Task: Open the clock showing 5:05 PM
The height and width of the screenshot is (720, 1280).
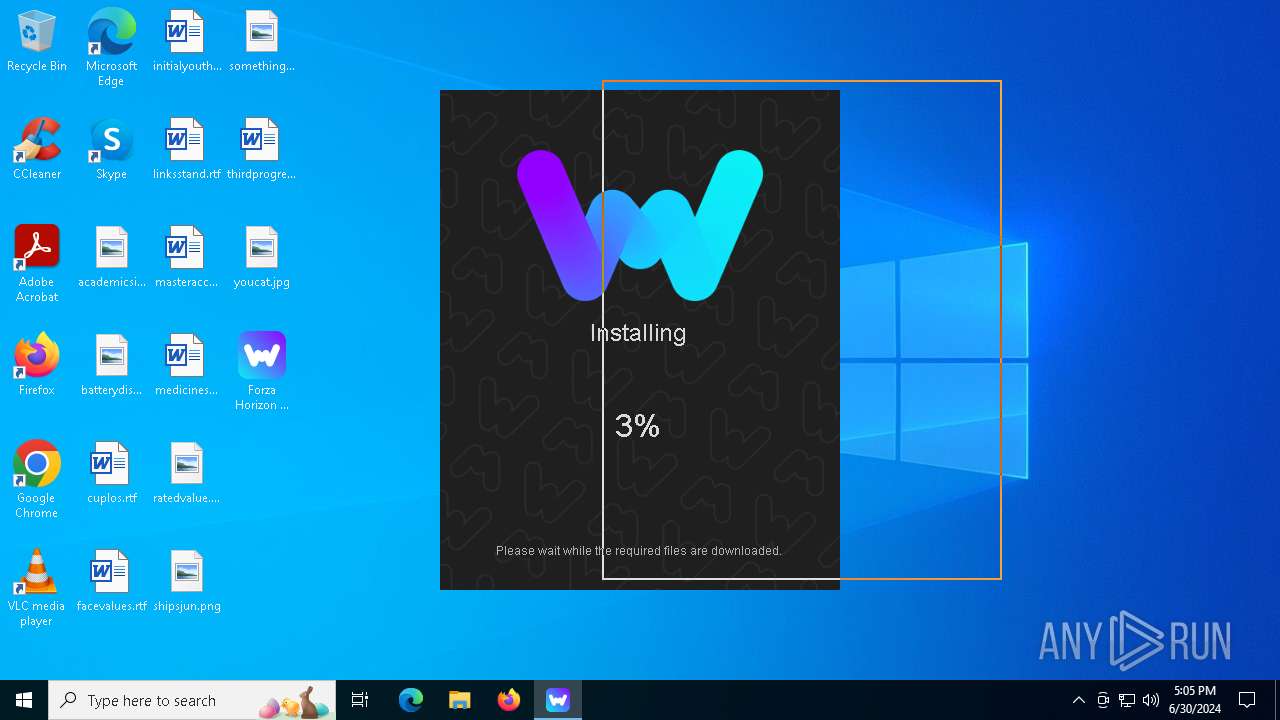Action: coord(1195,700)
